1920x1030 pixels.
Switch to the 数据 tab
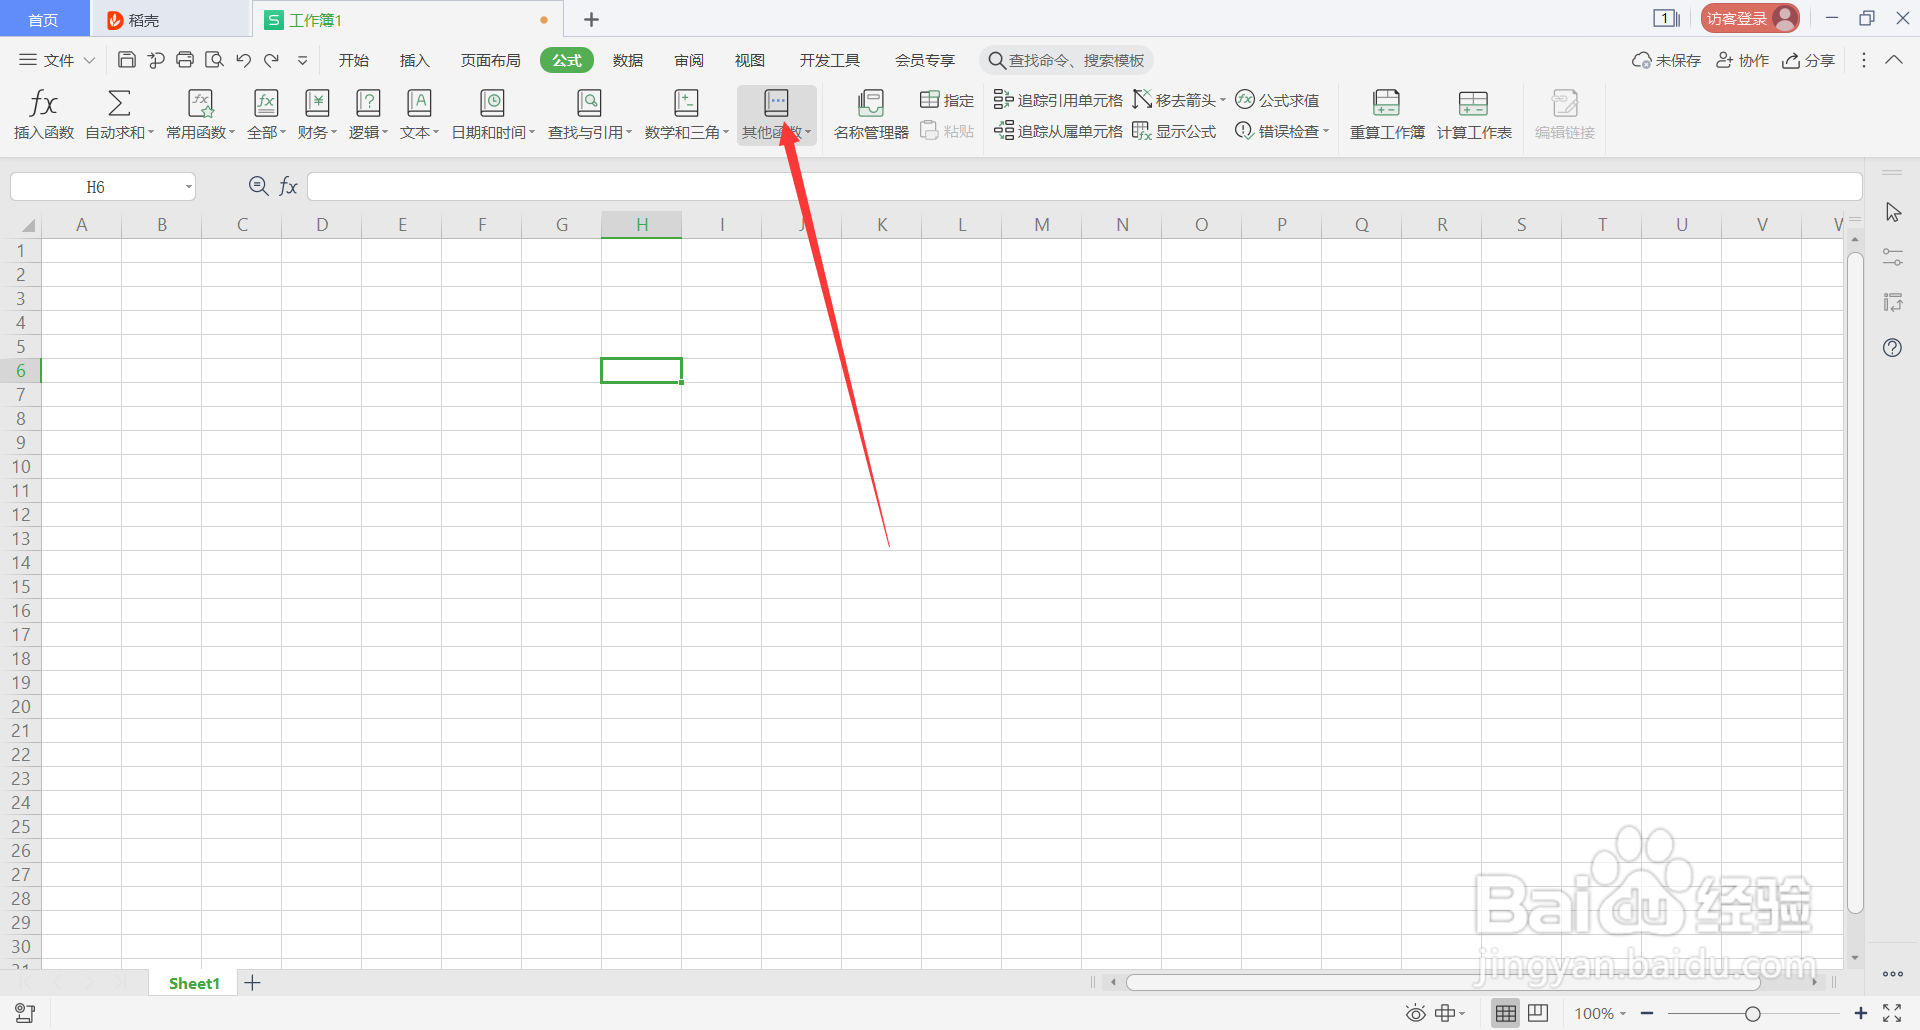click(628, 60)
